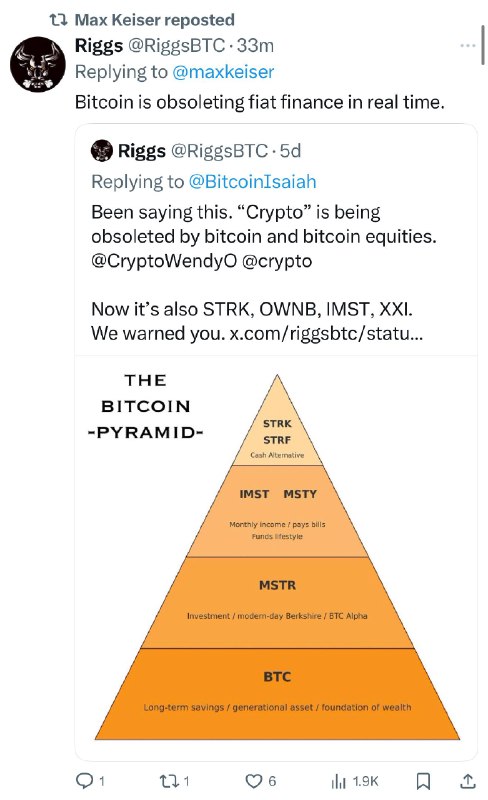Click the repost arrows icon beside Max Keiser
The image size is (488, 800).
(58, 20)
